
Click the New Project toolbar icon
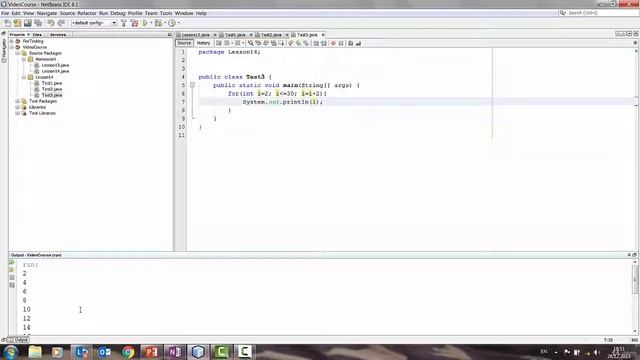[x=18, y=23]
